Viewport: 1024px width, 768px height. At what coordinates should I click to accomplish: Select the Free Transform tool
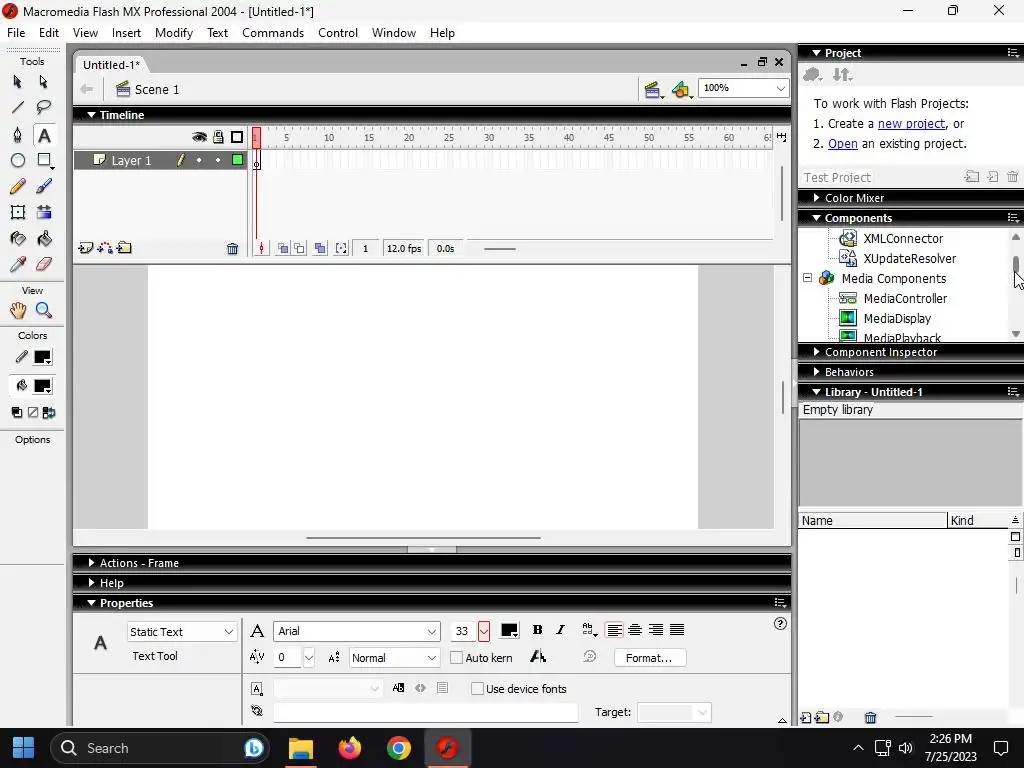point(18,212)
